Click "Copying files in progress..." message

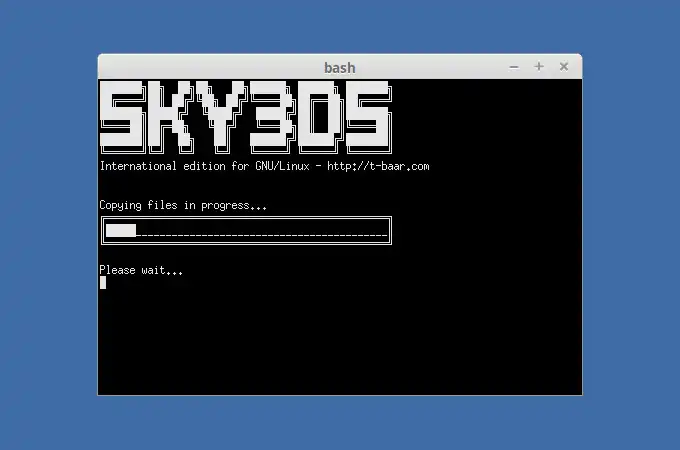point(183,205)
